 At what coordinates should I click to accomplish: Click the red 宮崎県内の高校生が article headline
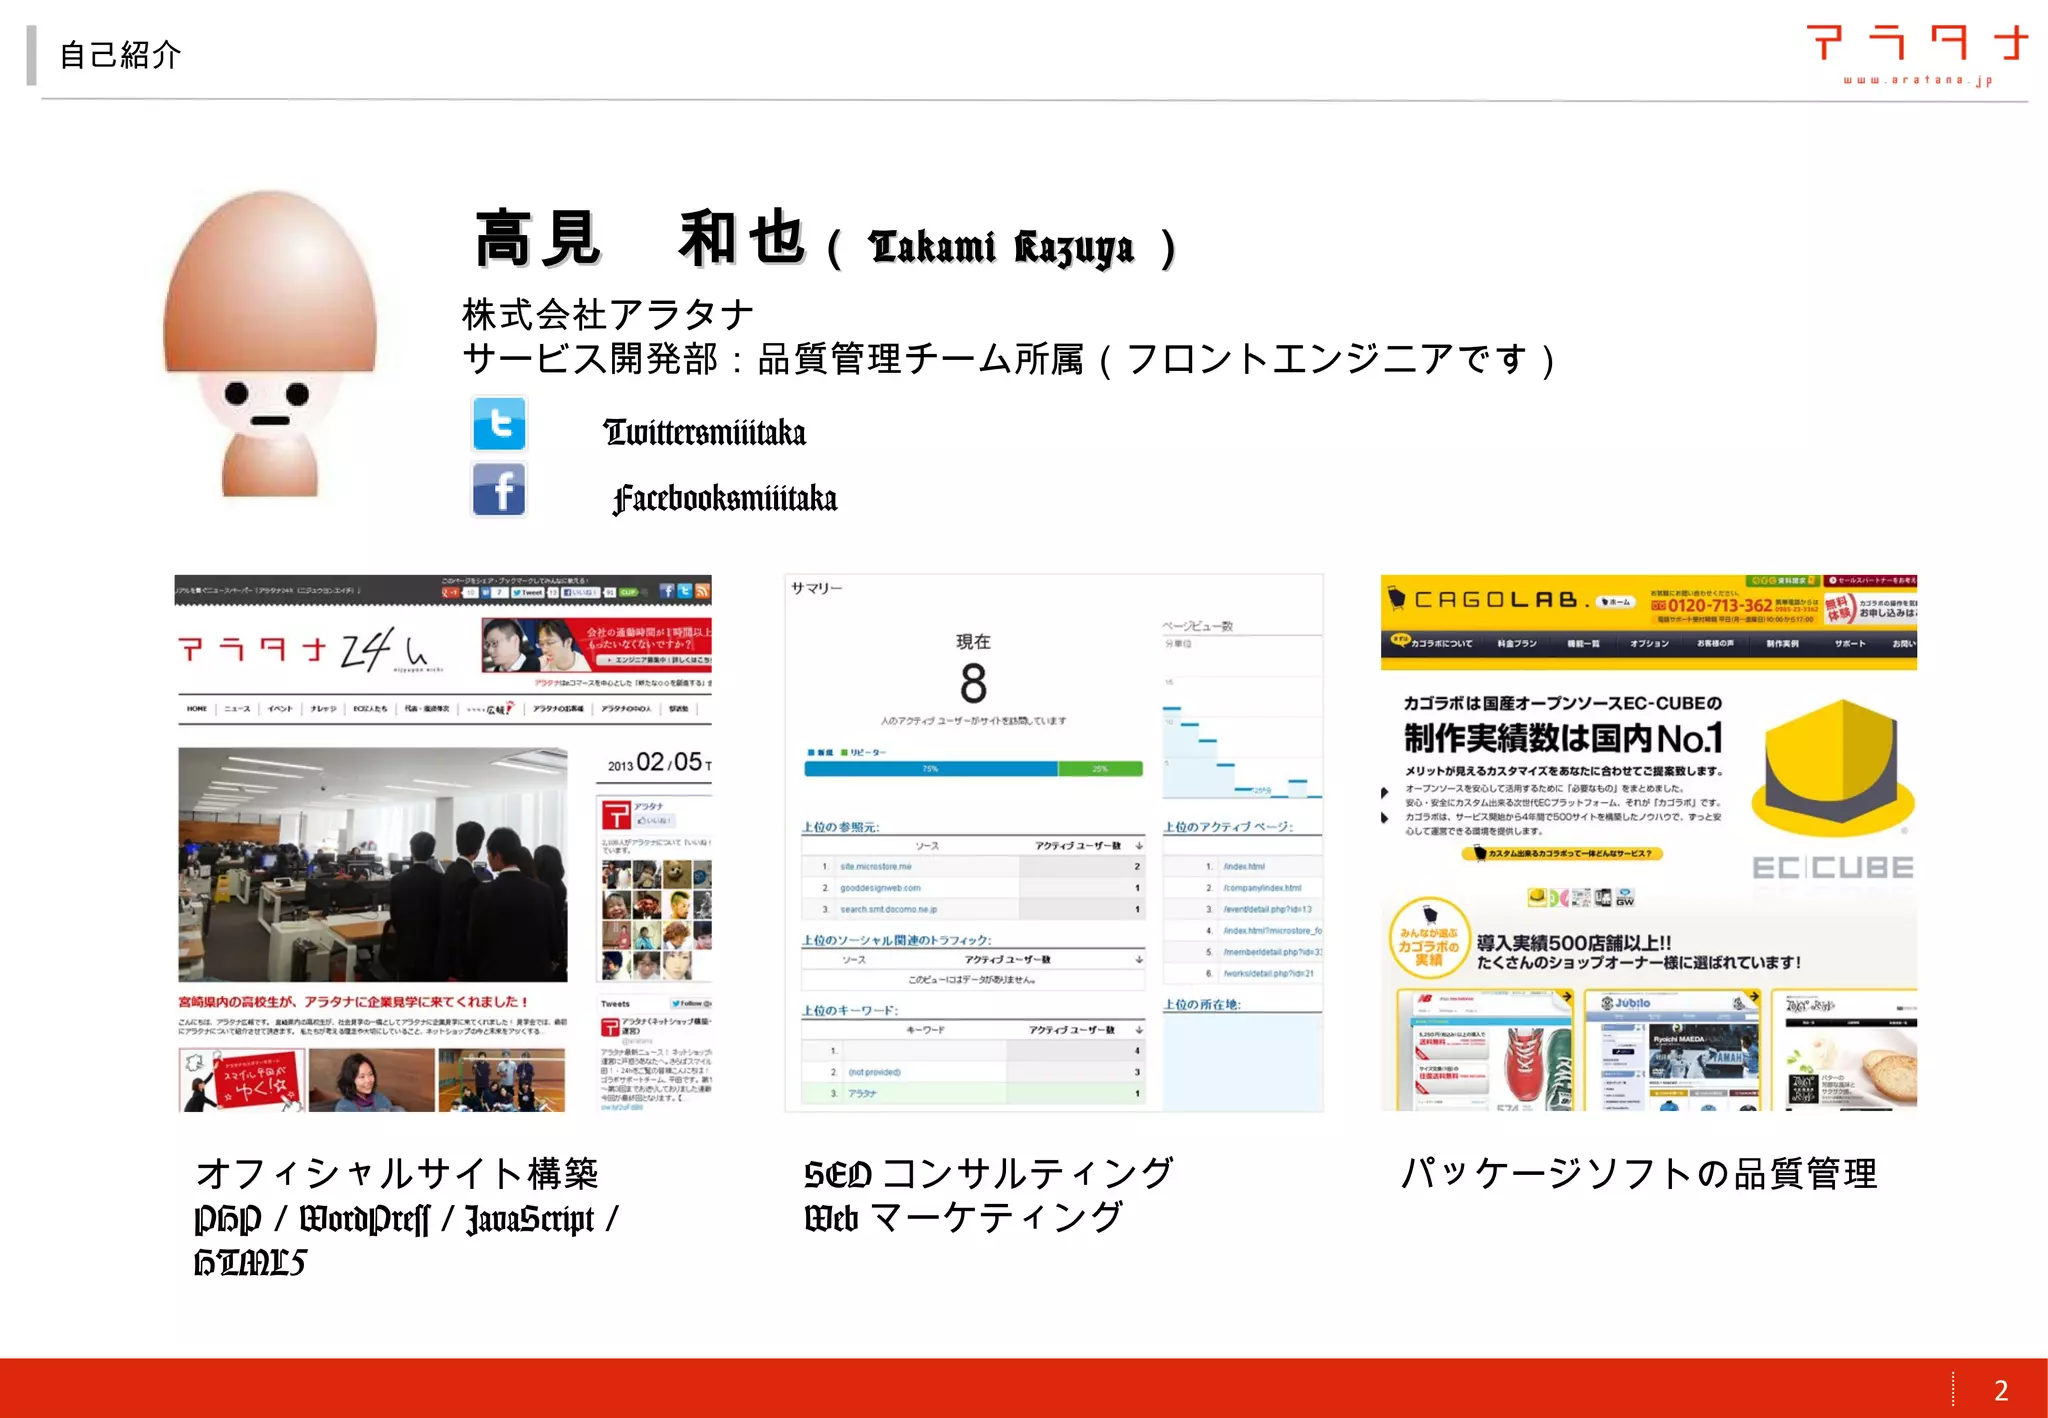pyautogui.click(x=353, y=1001)
